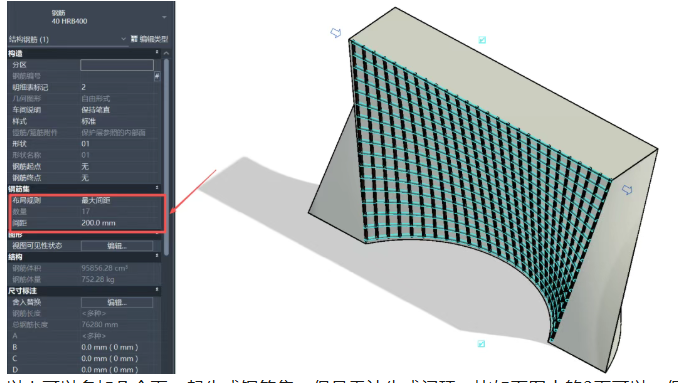Viewport: 678px width, 383px height.
Task: Click 编辑 button for 舍入替换
Action: click(117, 302)
